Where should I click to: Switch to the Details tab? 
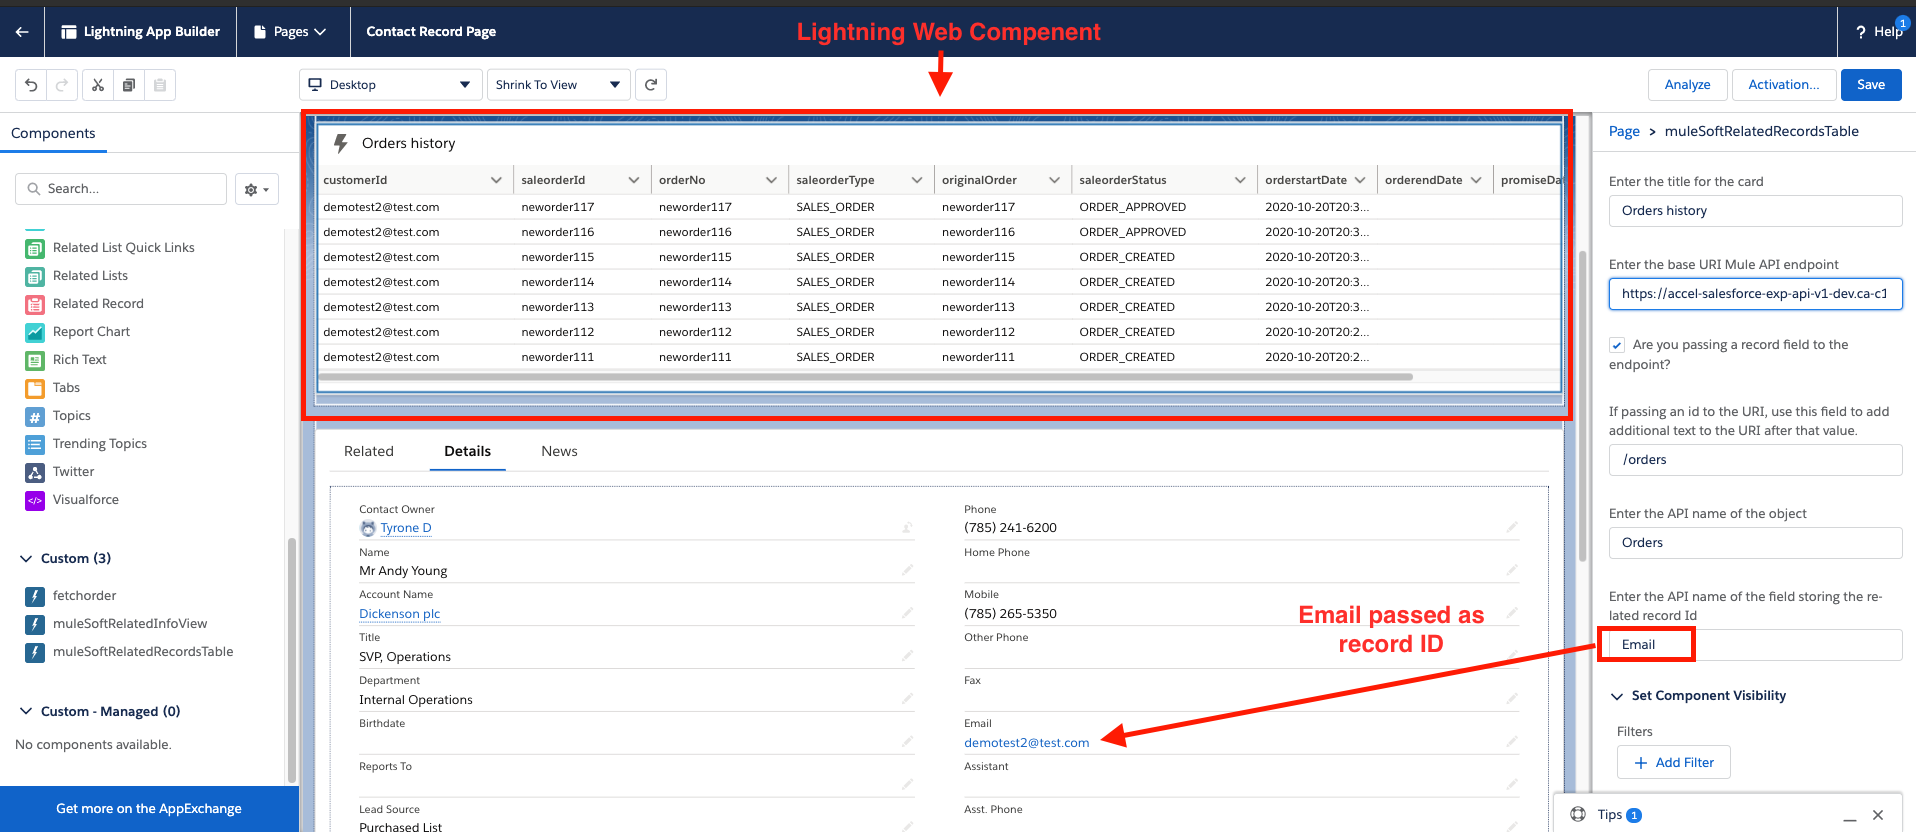pos(468,452)
